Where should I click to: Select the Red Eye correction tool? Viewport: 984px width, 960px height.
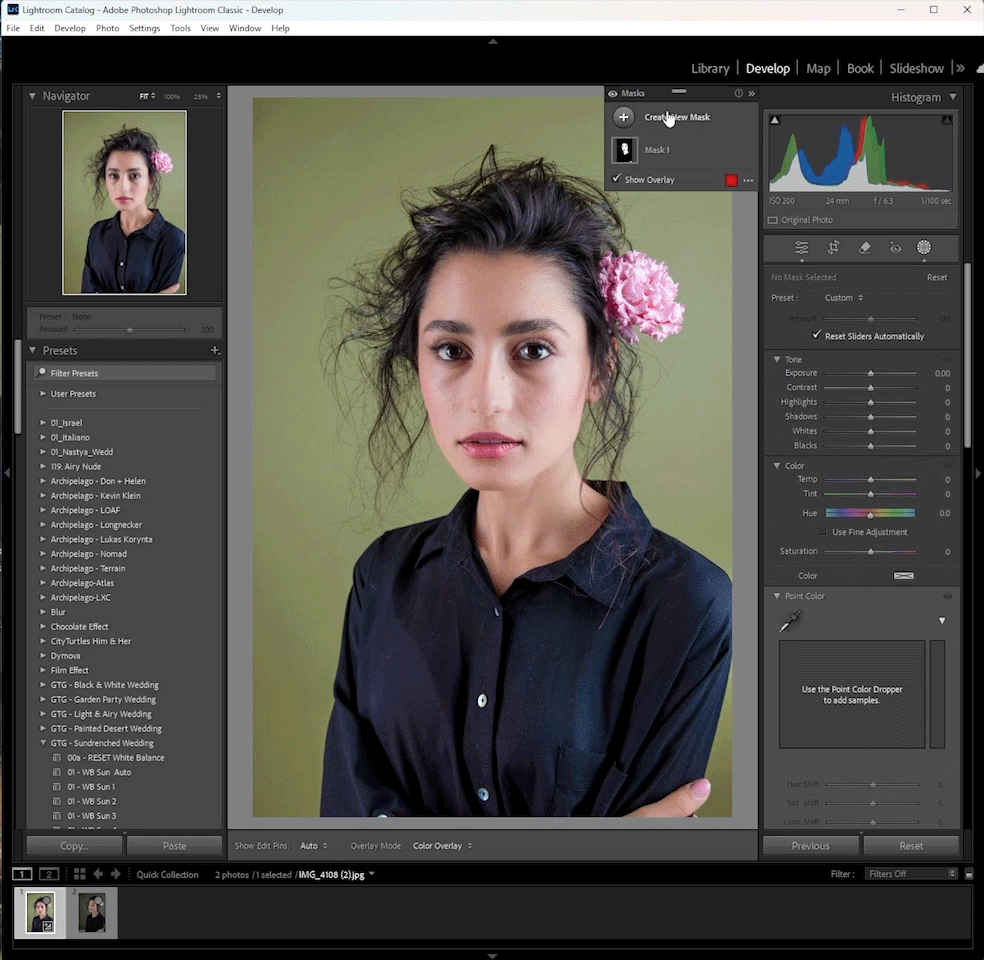(x=895, y=248)
